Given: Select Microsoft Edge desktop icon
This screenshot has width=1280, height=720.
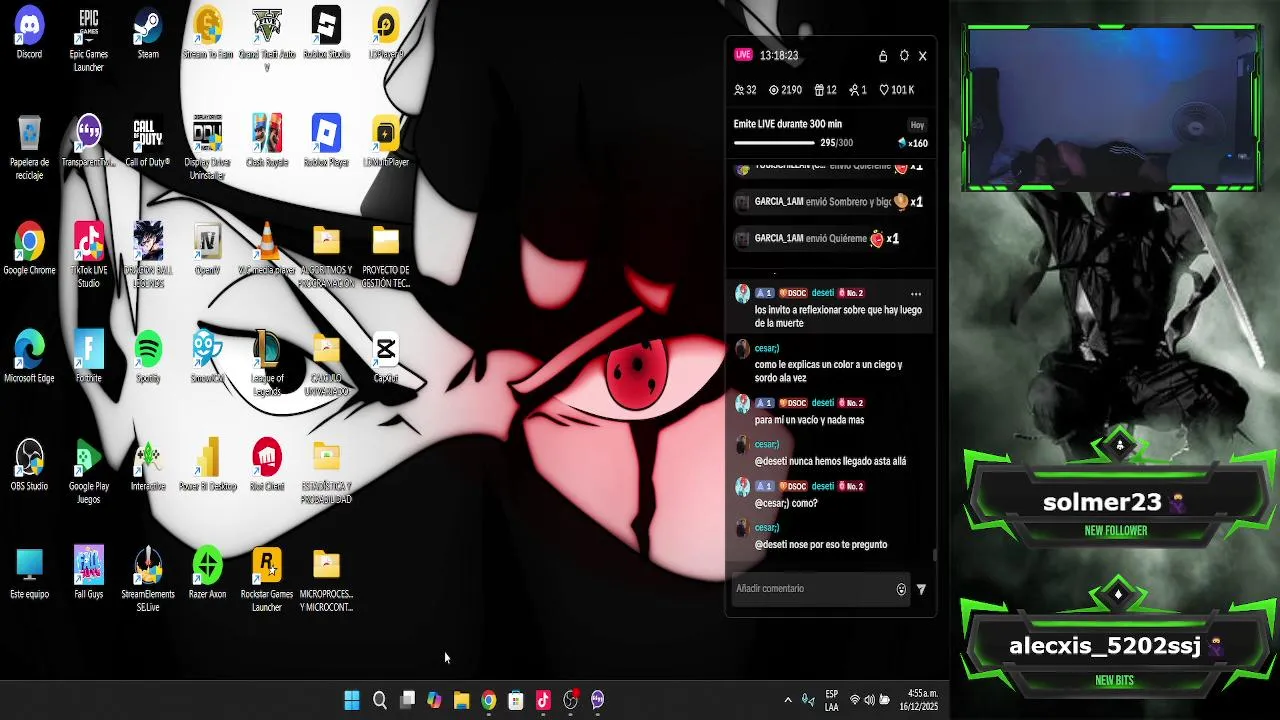Looking at the screenshot, I should pos(29,358).
